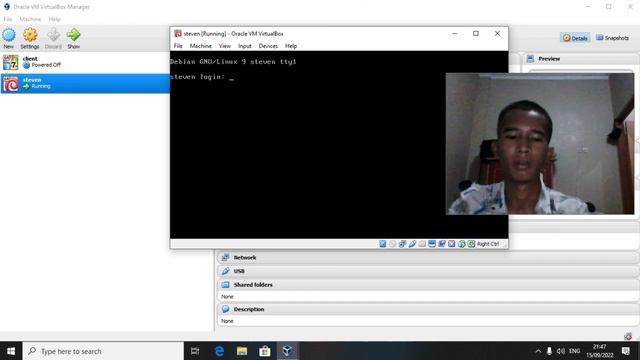The width and height of the screenshot is (640, 360).
Task: Collapse the Description section header
Action: (428, 309)
